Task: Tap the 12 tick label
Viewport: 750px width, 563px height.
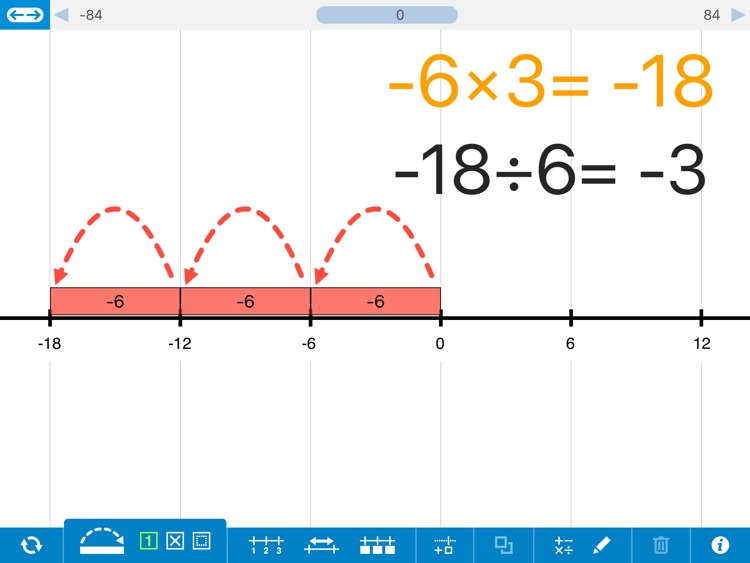Action: [x=702, y=343]
